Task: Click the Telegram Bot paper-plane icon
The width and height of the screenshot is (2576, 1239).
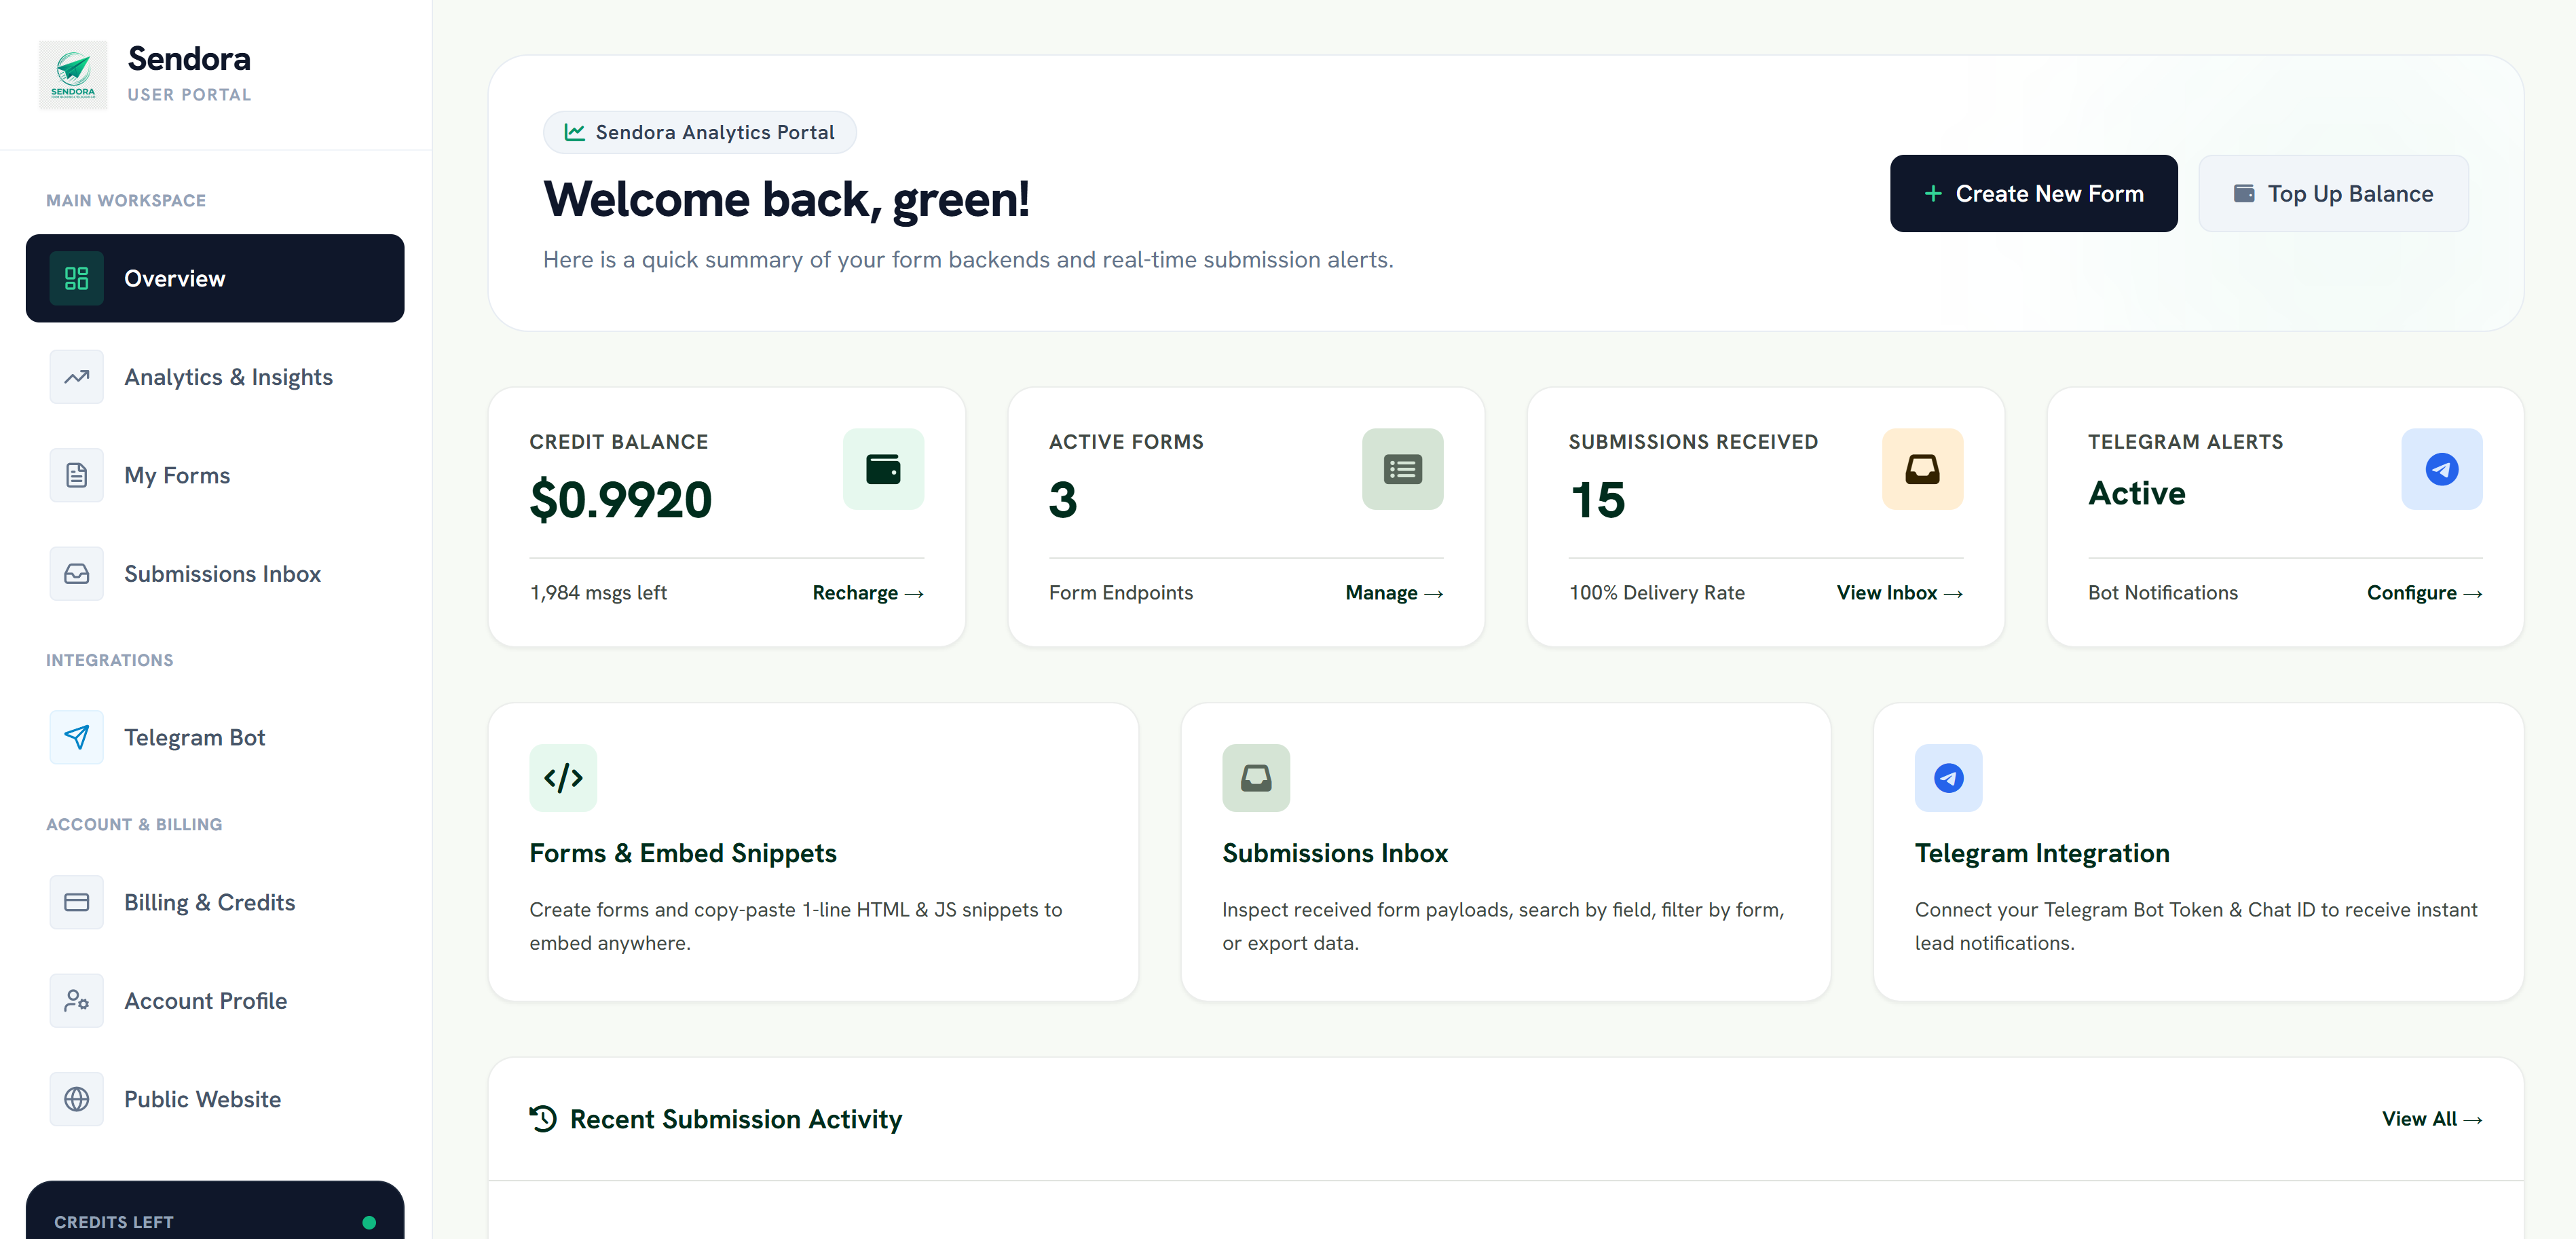Action: pyautogui.click(x=77, y=737)
